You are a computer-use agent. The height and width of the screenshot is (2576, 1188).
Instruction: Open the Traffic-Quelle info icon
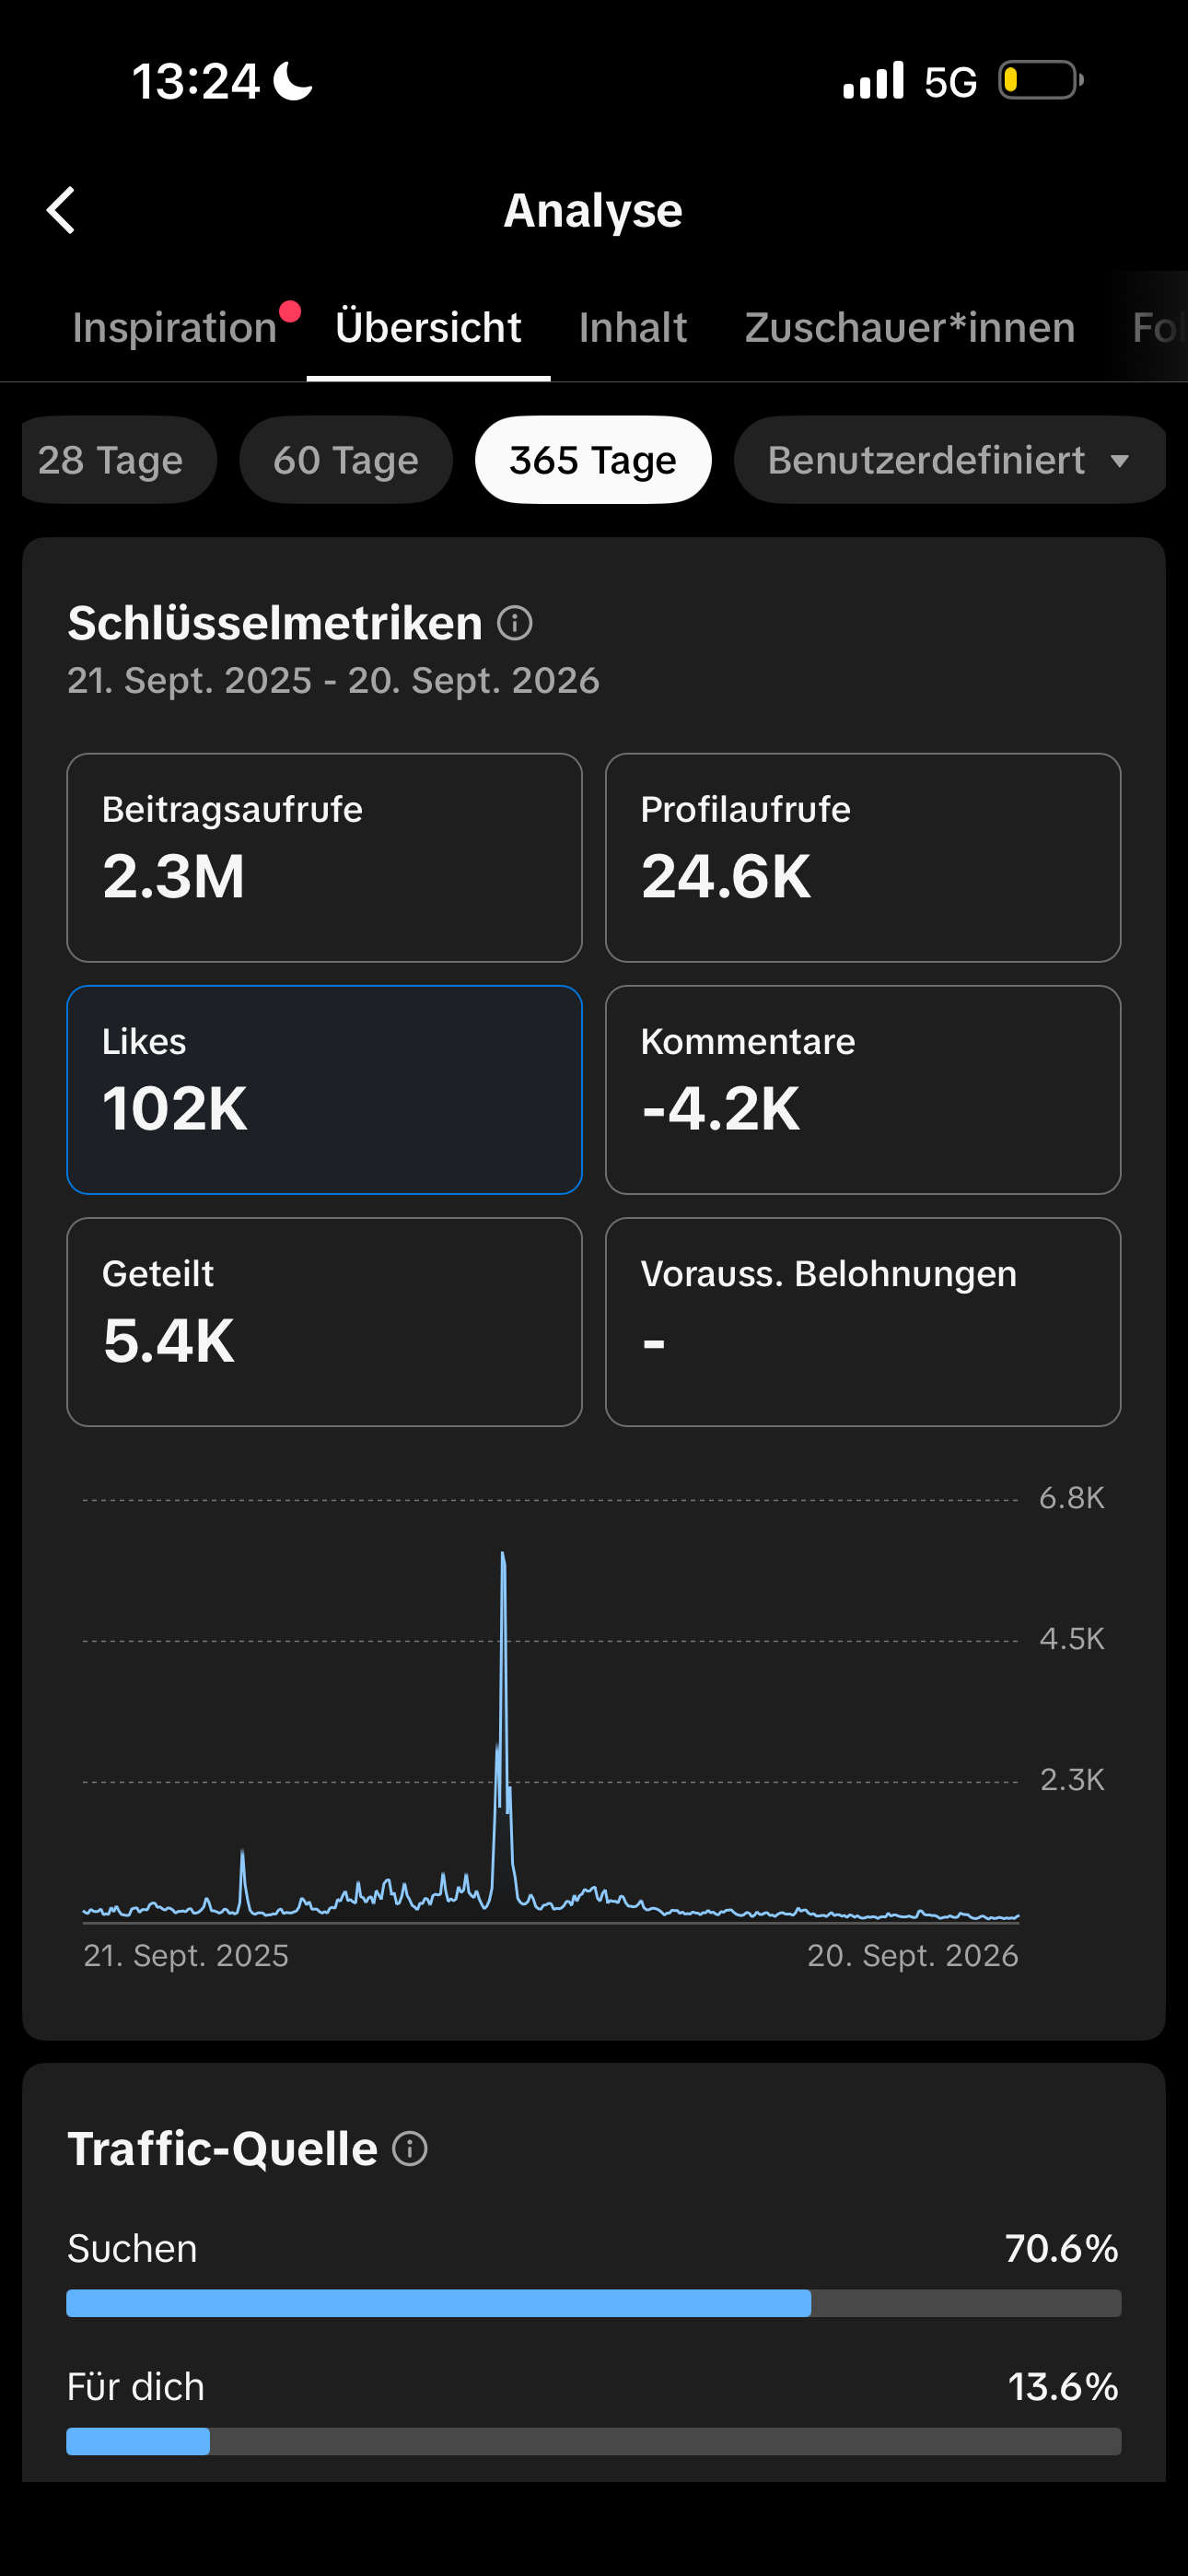coord(410,2148)
